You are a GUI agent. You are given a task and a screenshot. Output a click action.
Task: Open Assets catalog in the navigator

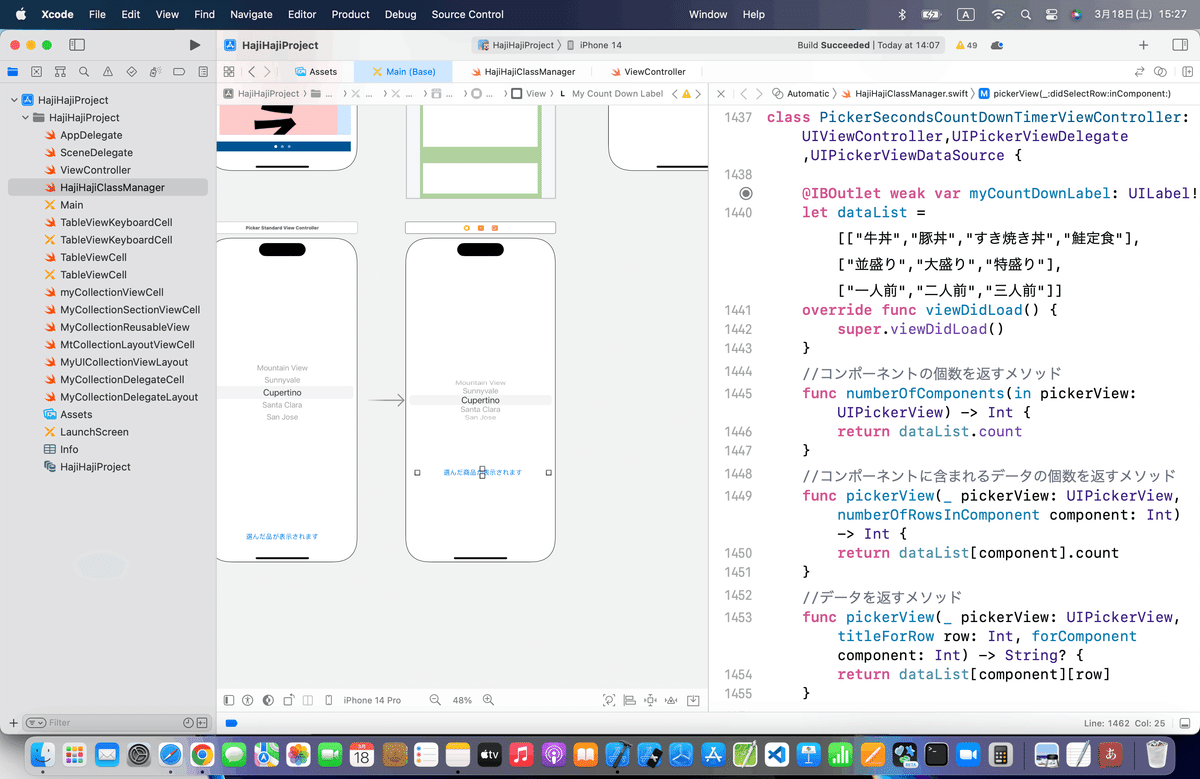click(x=76, y=415)
